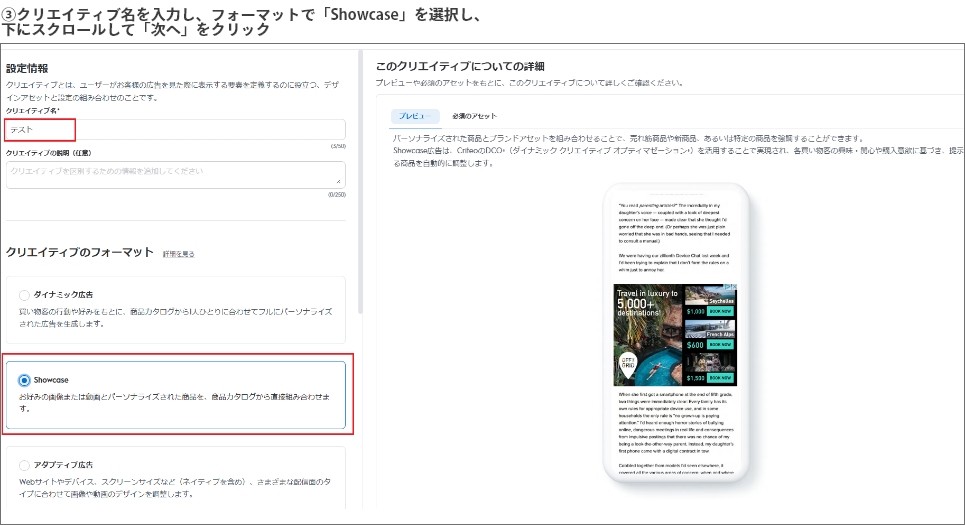Select the Showcase radio button
The height and width of the screenshot is (525, 965).
[x=24, y=380]
